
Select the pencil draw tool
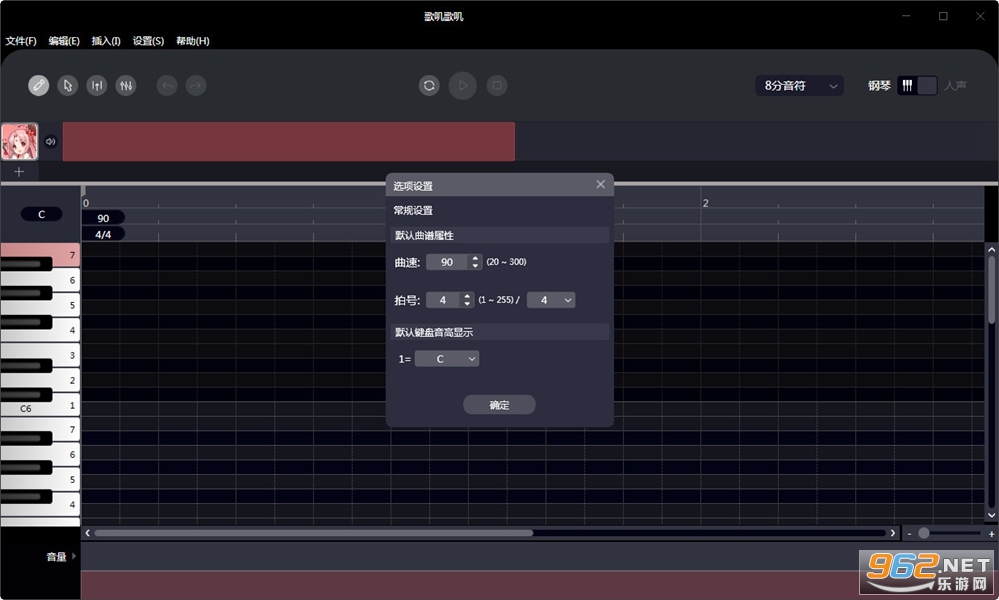click(39, 85)
